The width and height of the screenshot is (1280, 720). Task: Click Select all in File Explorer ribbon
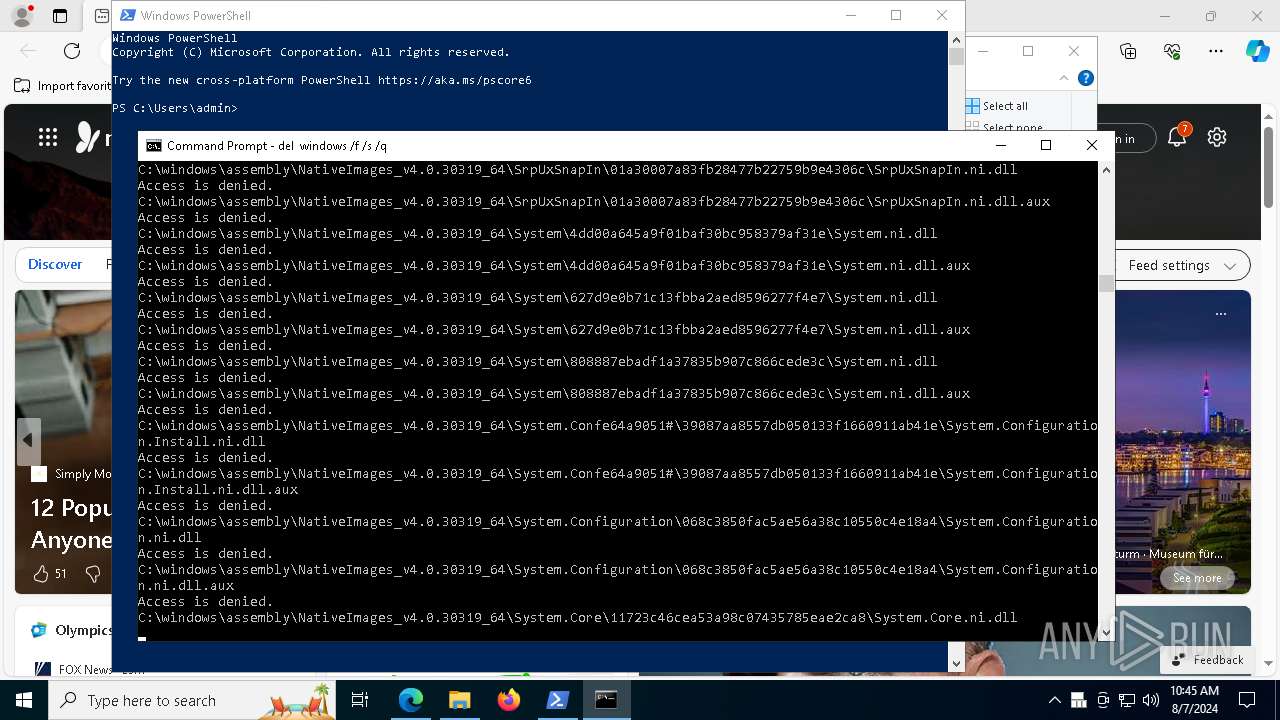coord(997,106)
